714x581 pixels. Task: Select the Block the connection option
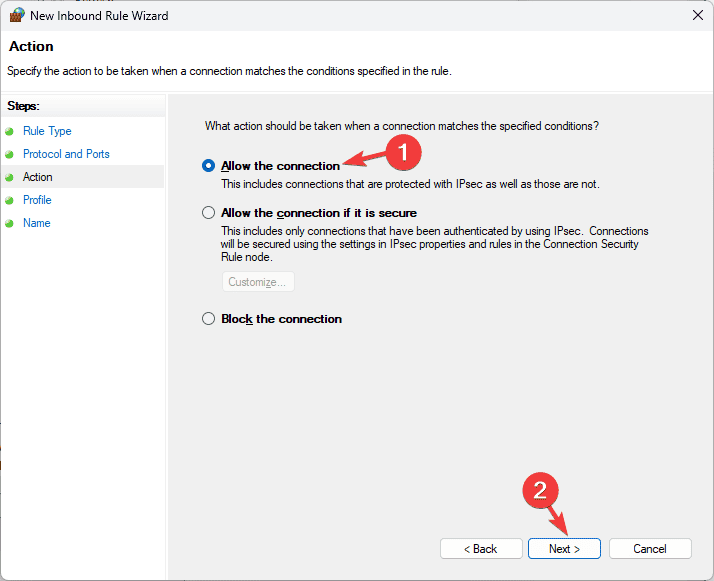pos(208,319)
